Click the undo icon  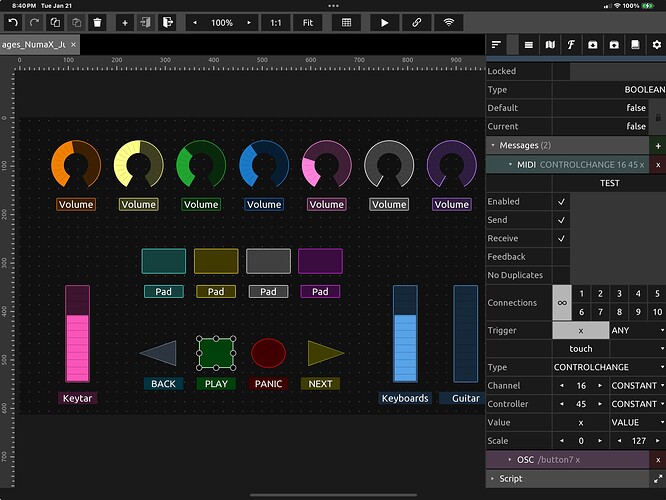13,23
